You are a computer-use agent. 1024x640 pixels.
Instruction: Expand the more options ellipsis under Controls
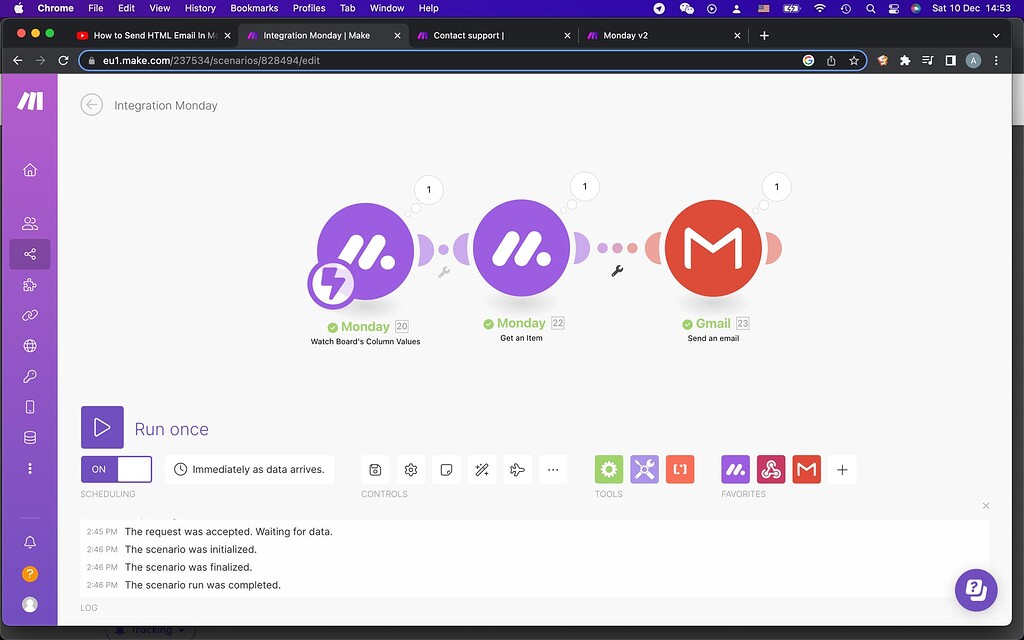(553, 469)
